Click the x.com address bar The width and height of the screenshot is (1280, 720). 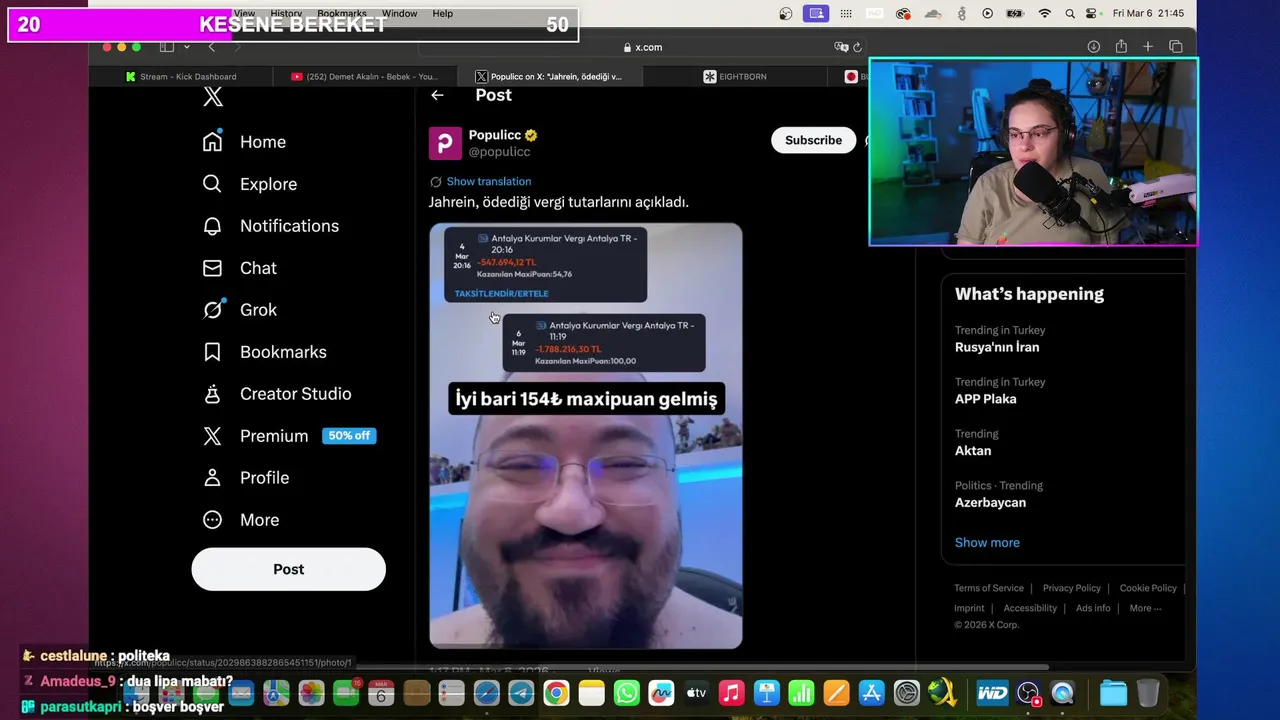point(642,47)
